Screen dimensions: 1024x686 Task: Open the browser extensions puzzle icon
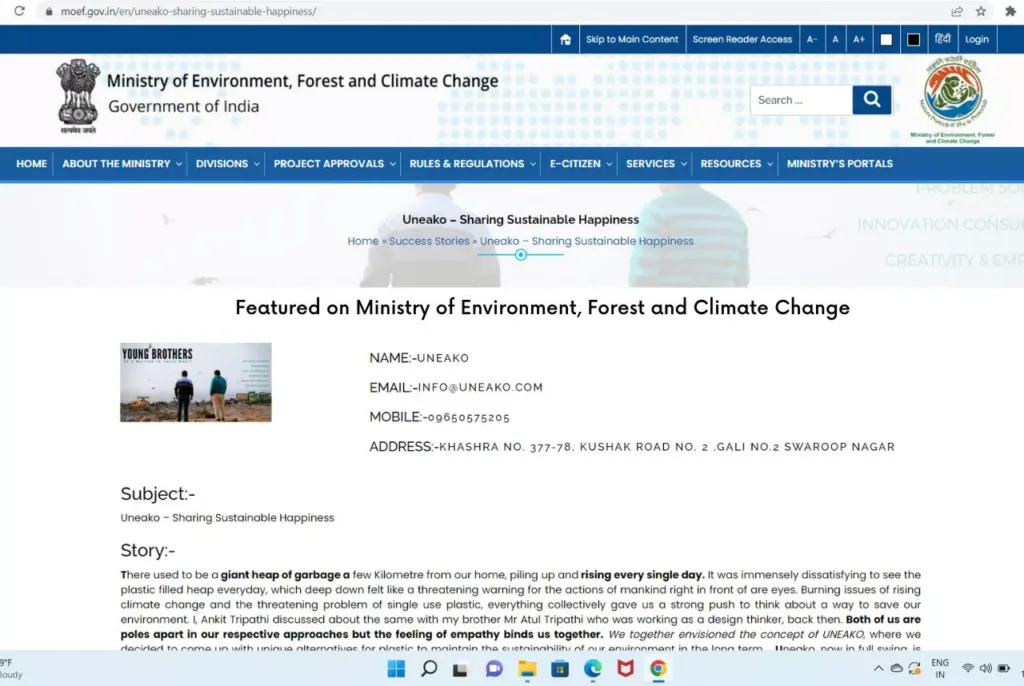click(x=1011, y=11)
